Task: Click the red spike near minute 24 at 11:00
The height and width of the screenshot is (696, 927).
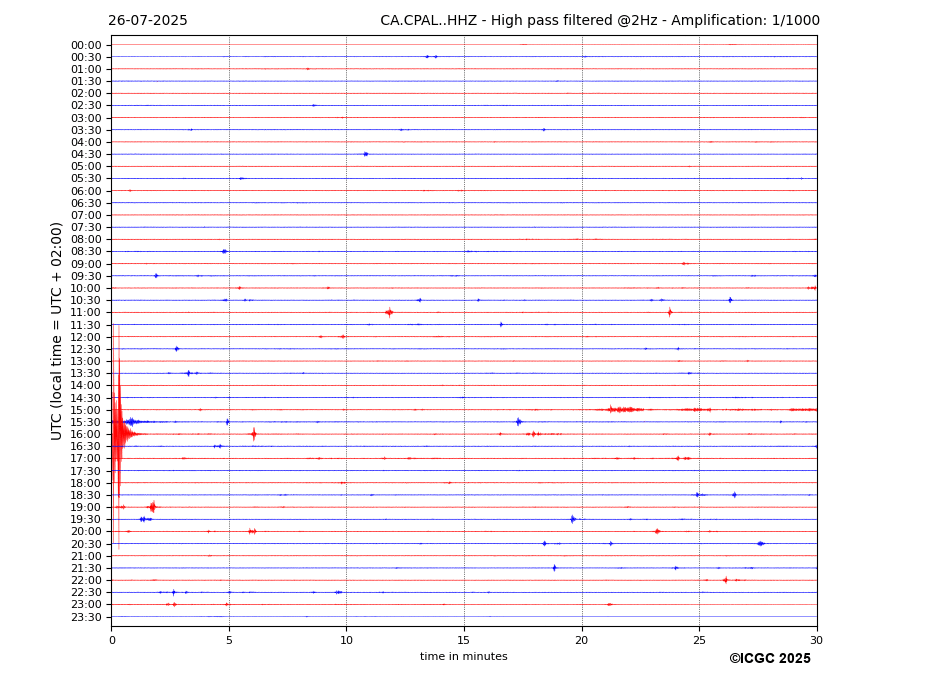Action: pyautogui.click(x=670, y=312)
